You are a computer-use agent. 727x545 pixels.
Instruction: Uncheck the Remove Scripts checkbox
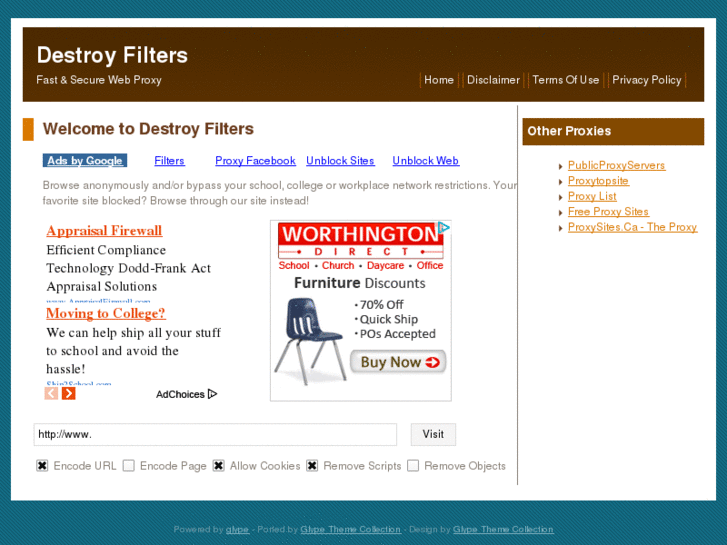click(312, 465)
